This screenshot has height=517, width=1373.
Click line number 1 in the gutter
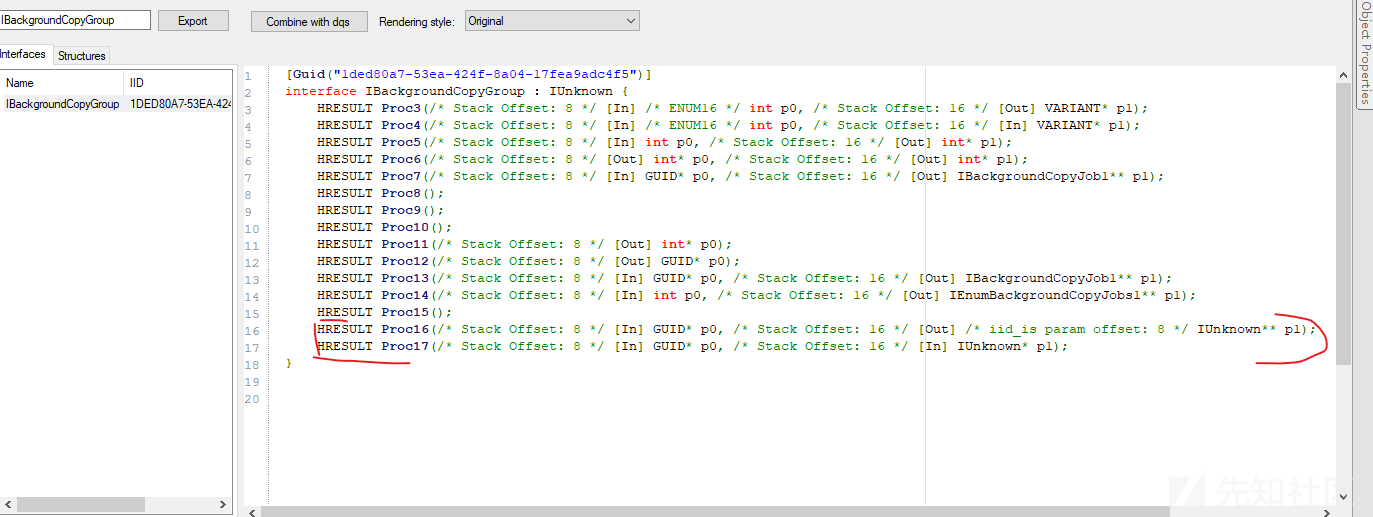tap(248, 76)
